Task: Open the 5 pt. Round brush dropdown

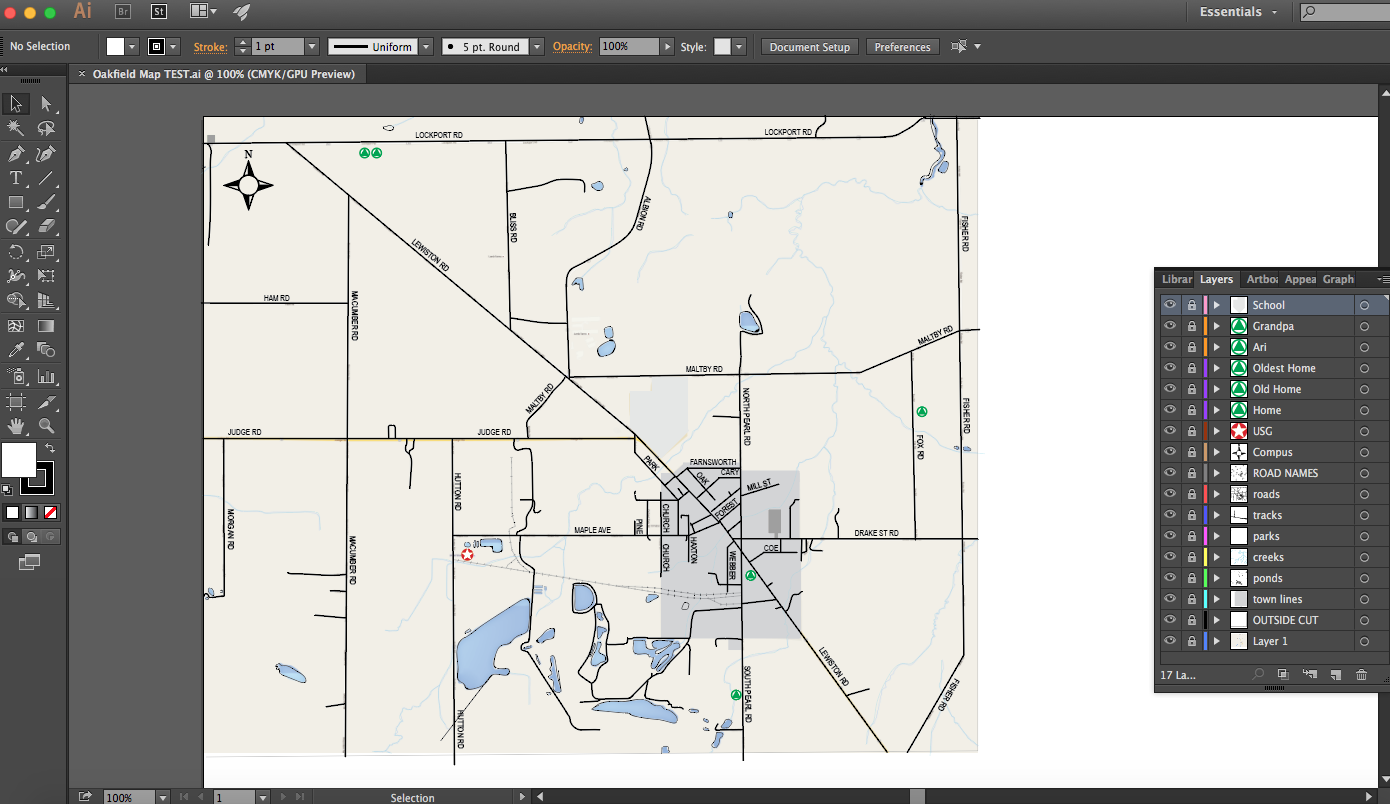Action: (x=537, y=47)
